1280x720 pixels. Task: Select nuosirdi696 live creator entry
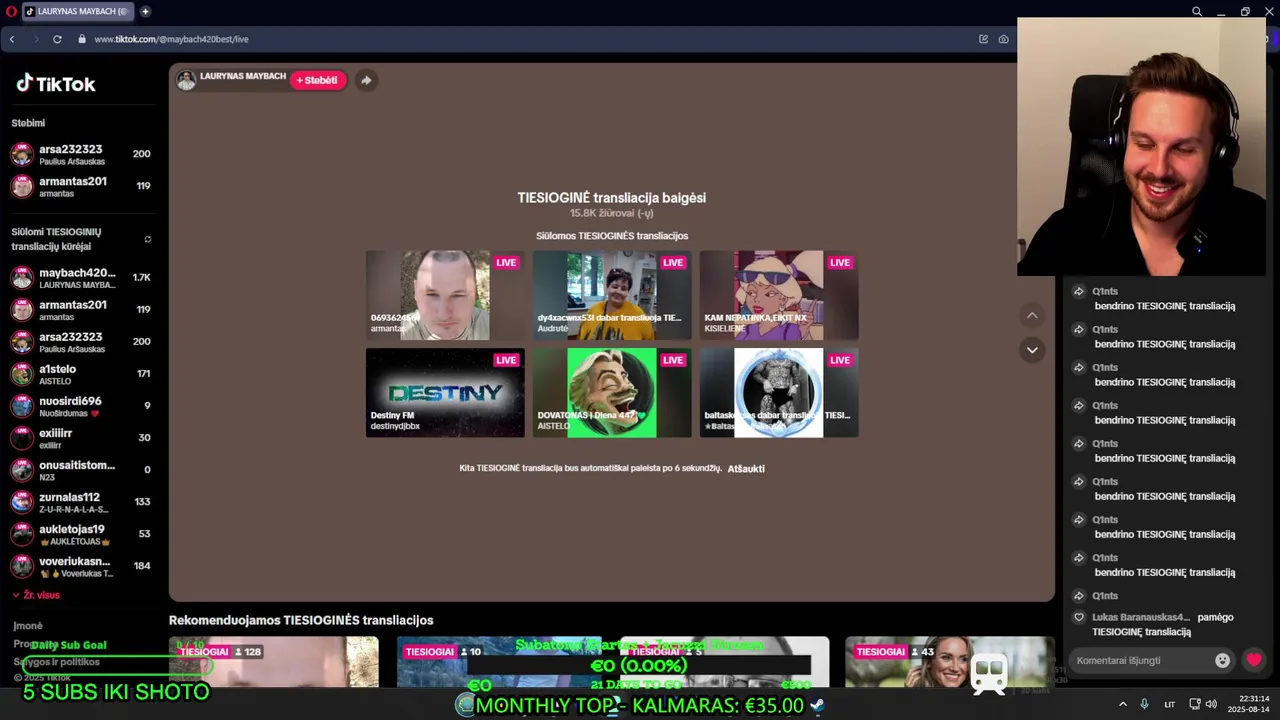[x=80, y=406]
